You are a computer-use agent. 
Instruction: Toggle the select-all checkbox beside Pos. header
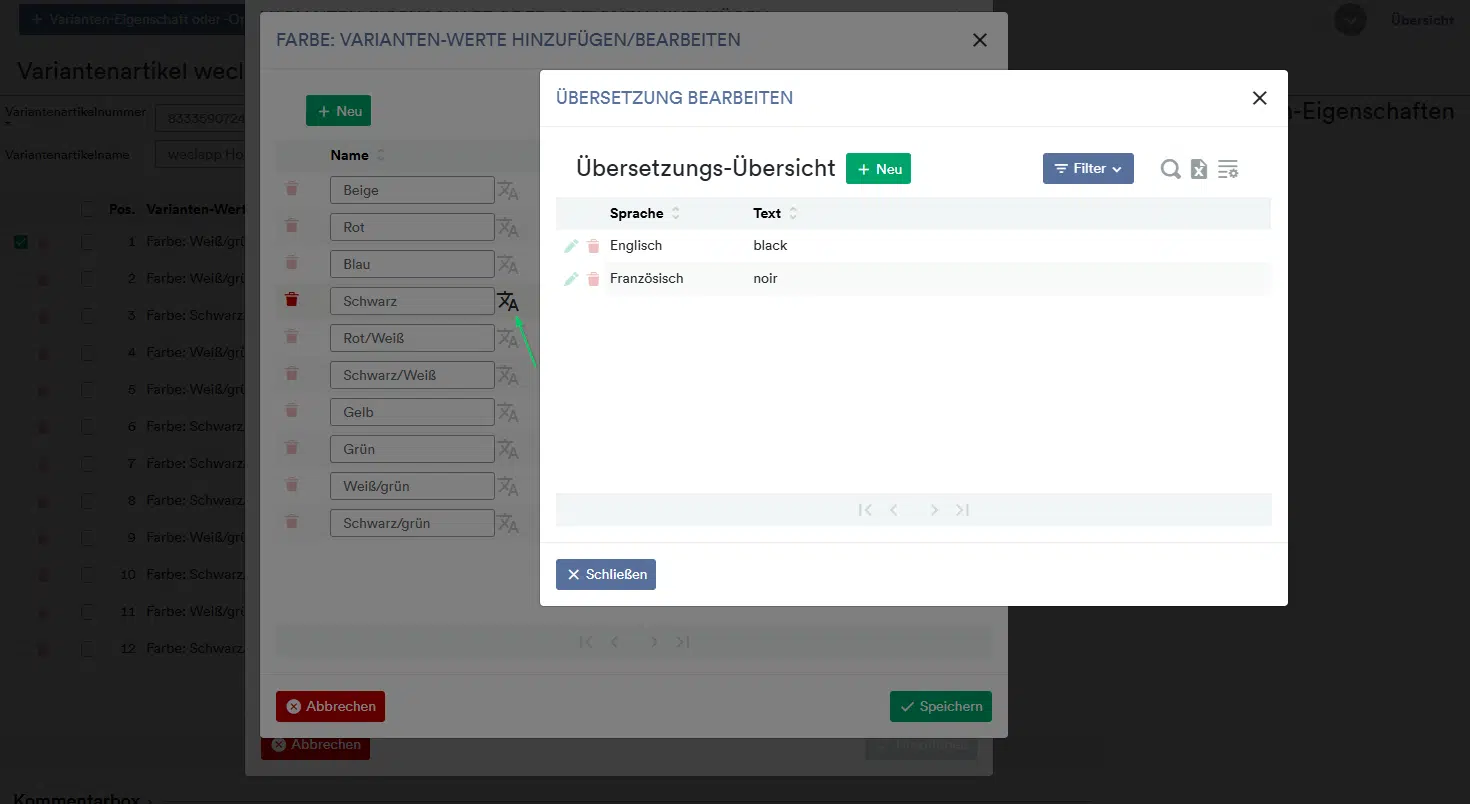pyautogui.click(x=90, y=209)
